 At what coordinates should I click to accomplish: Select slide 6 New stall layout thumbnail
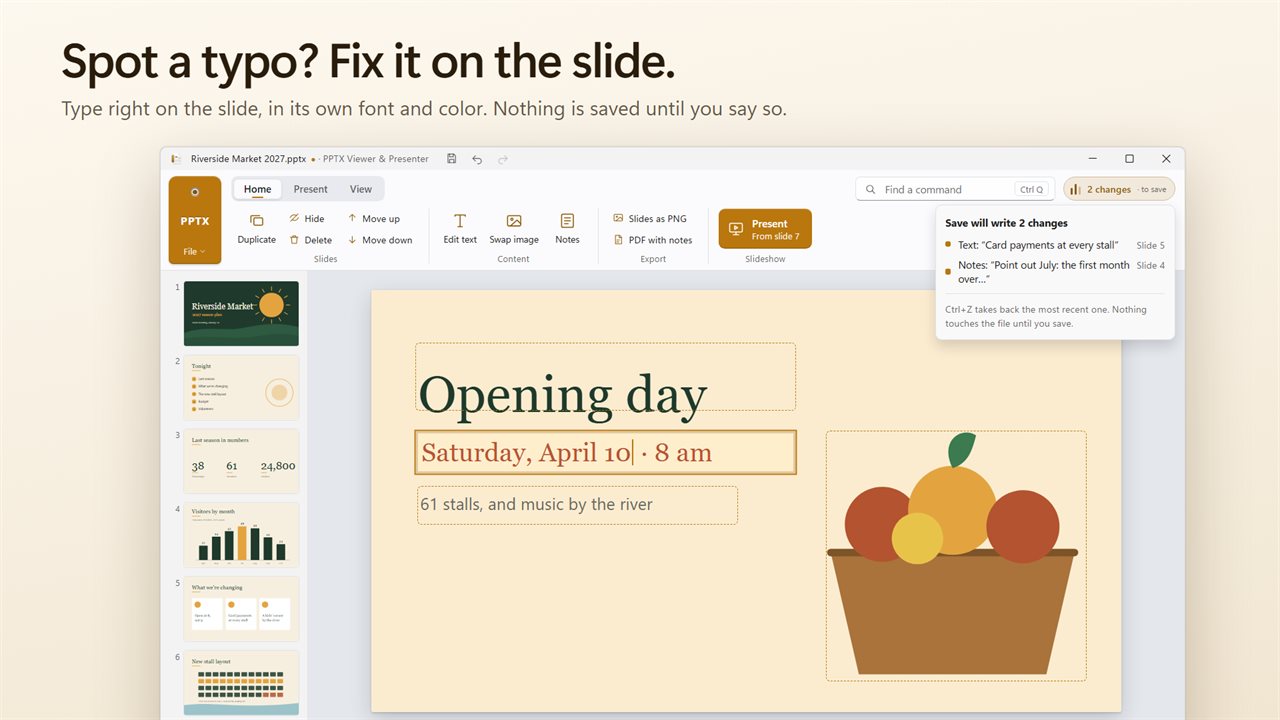[x=241, y=683]
